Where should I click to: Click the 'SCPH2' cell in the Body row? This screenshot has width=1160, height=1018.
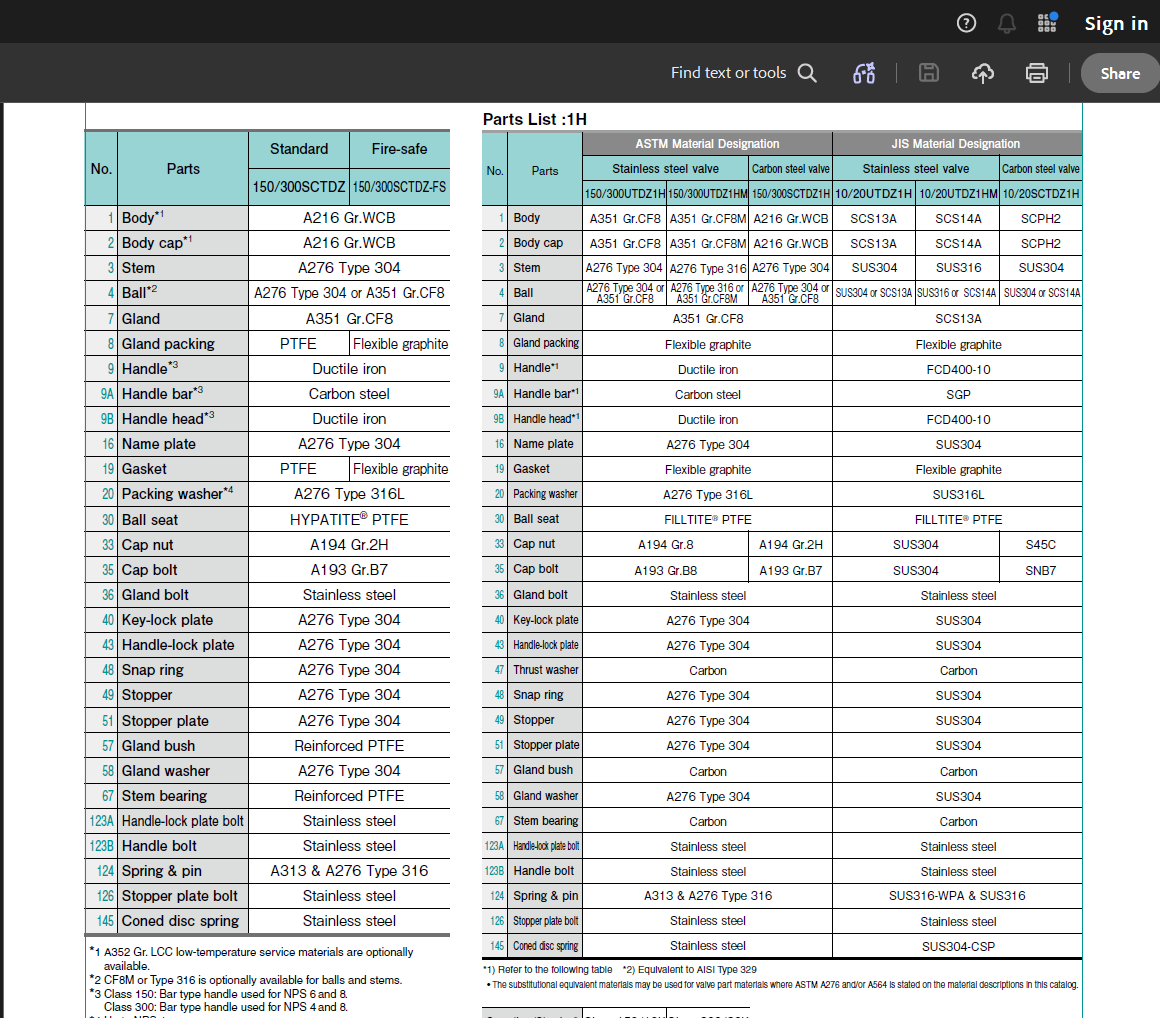[x=1040, y=218]
